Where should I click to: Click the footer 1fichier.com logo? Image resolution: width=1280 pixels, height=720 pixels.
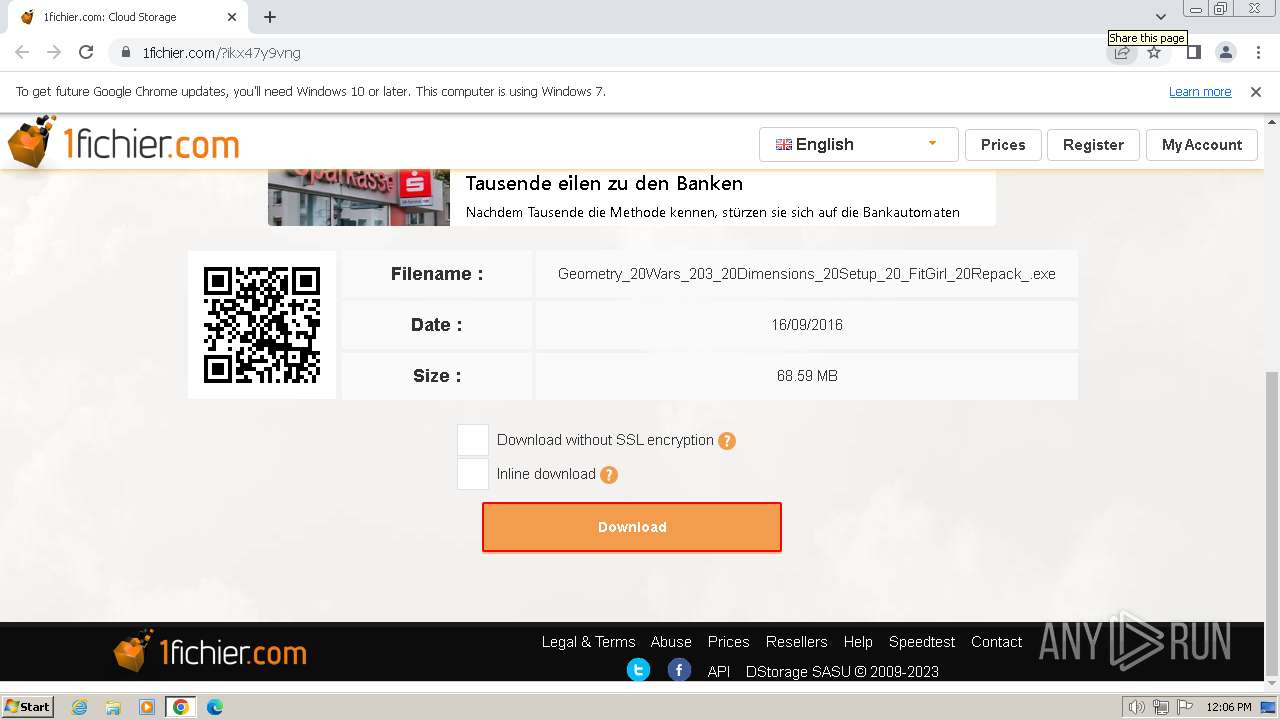coord(210,652)
